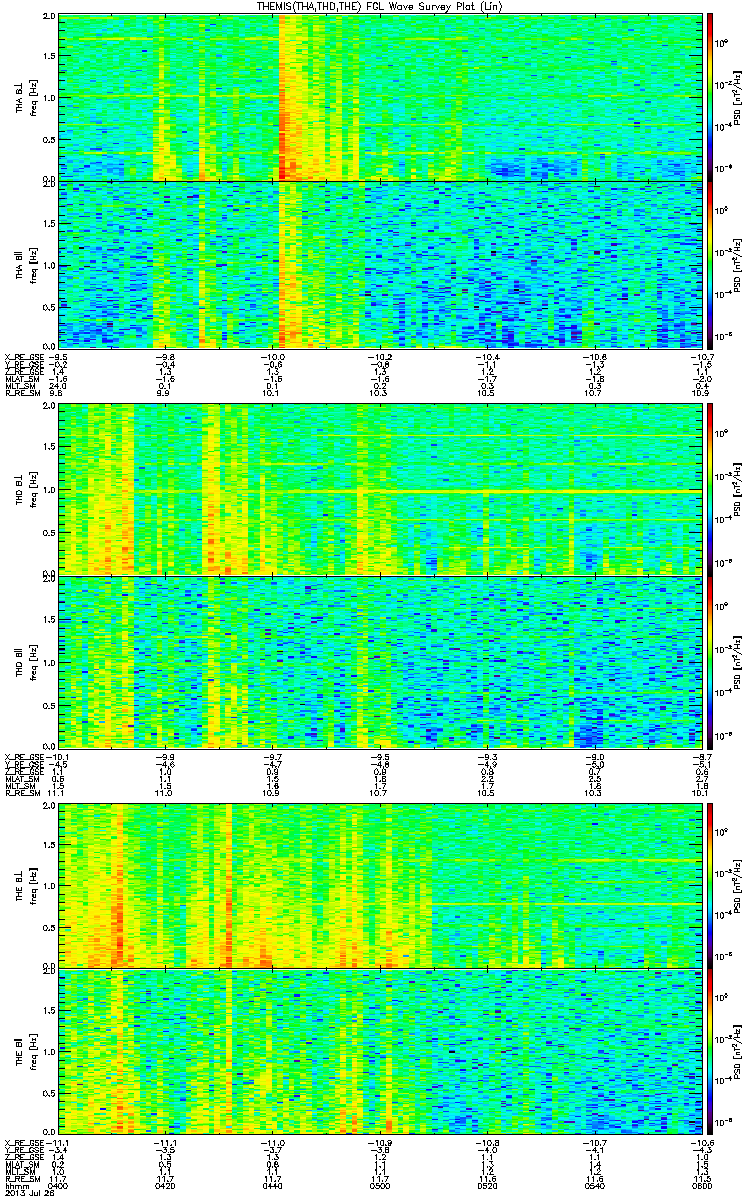Click the THD B-parallel spectrogram panel
The image size is (750, 1200).
[379, 662]
